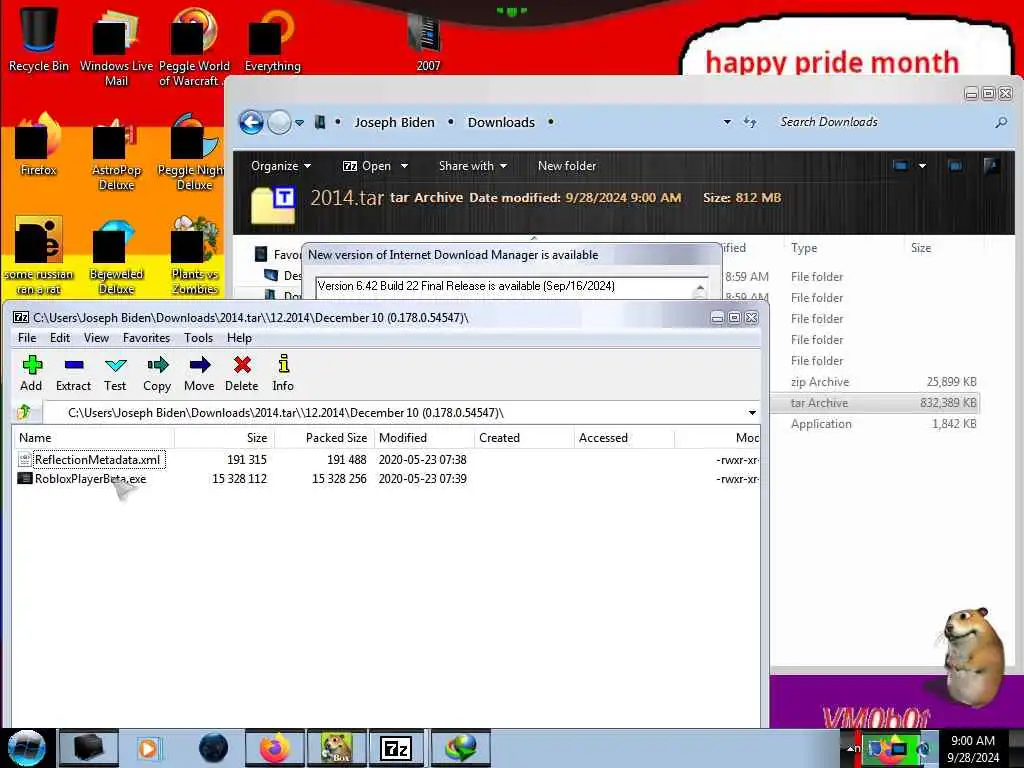Image resolution: width=1024 pixels, height=768 pixels.
Task: Click the Explorer refresh button
Action: click(x=750, y=122)
